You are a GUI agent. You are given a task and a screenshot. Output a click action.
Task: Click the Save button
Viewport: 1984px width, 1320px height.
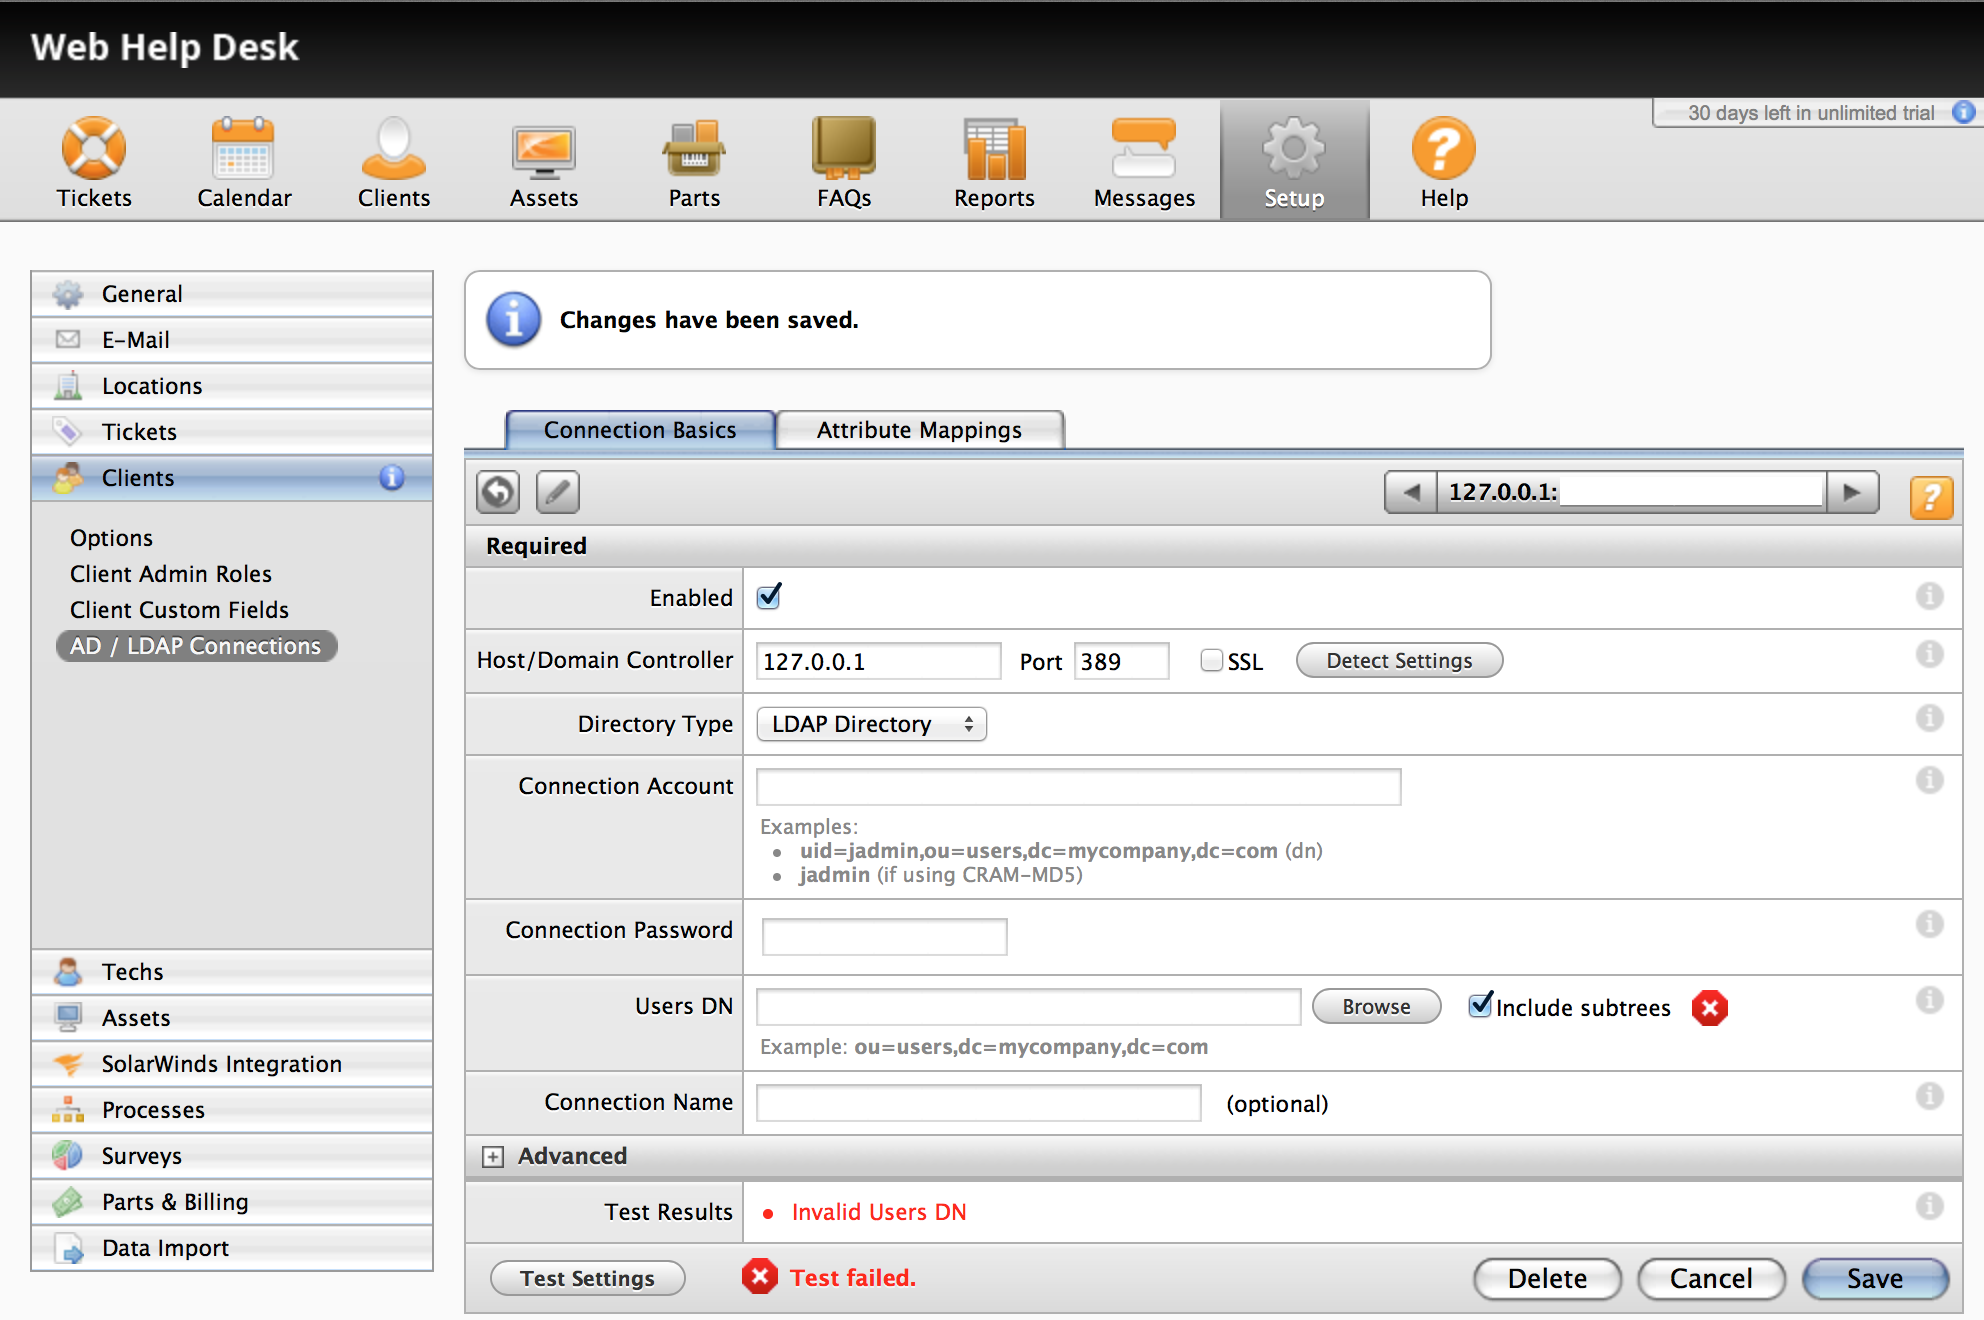1875,1279
